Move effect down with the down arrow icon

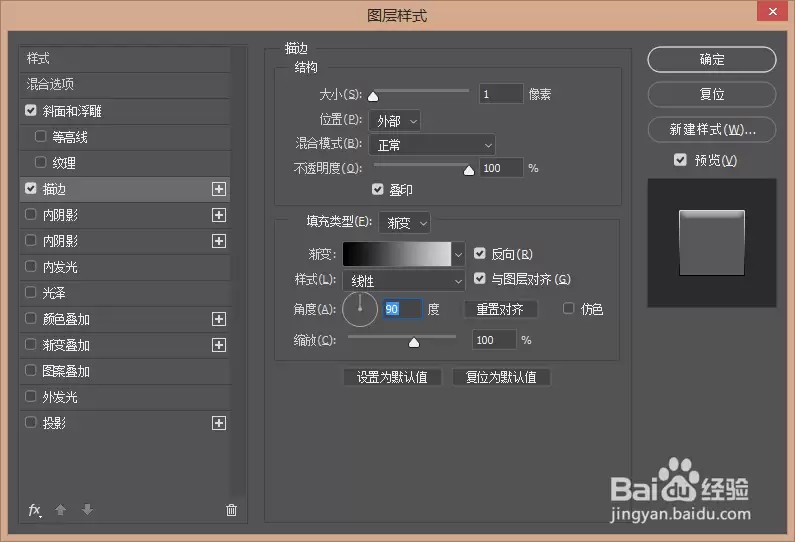coord(87,509)
